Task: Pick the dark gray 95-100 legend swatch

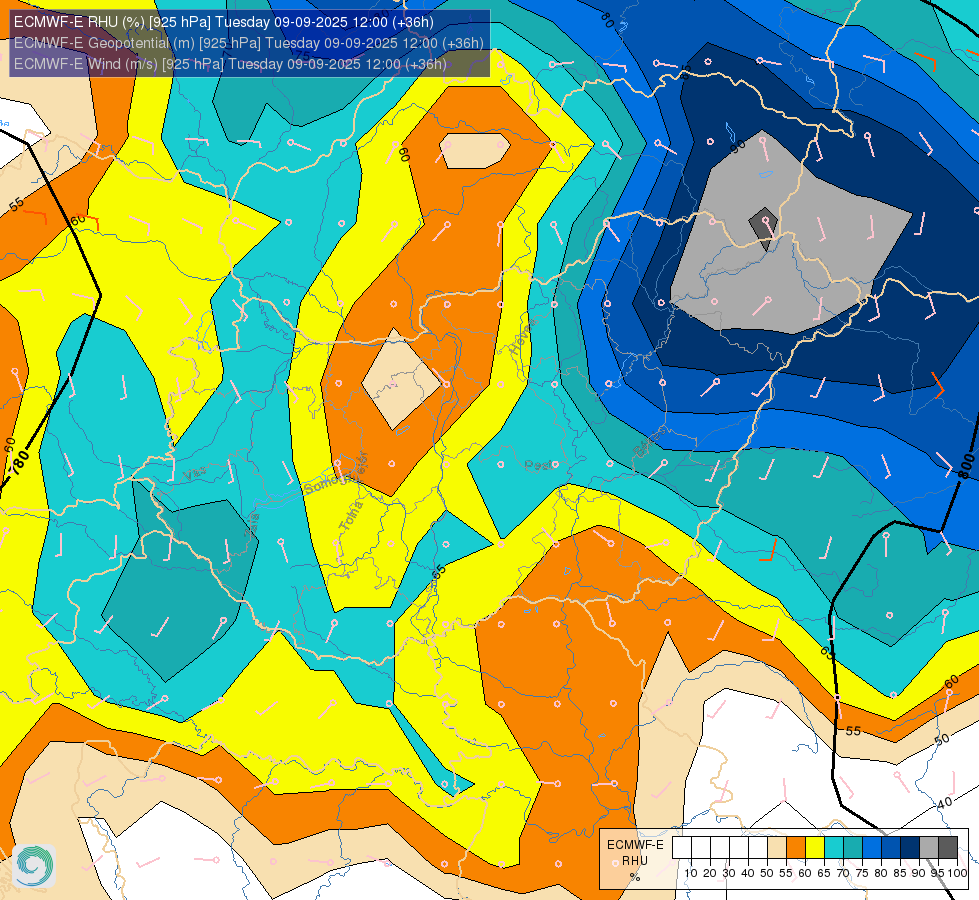Action: 948,847
